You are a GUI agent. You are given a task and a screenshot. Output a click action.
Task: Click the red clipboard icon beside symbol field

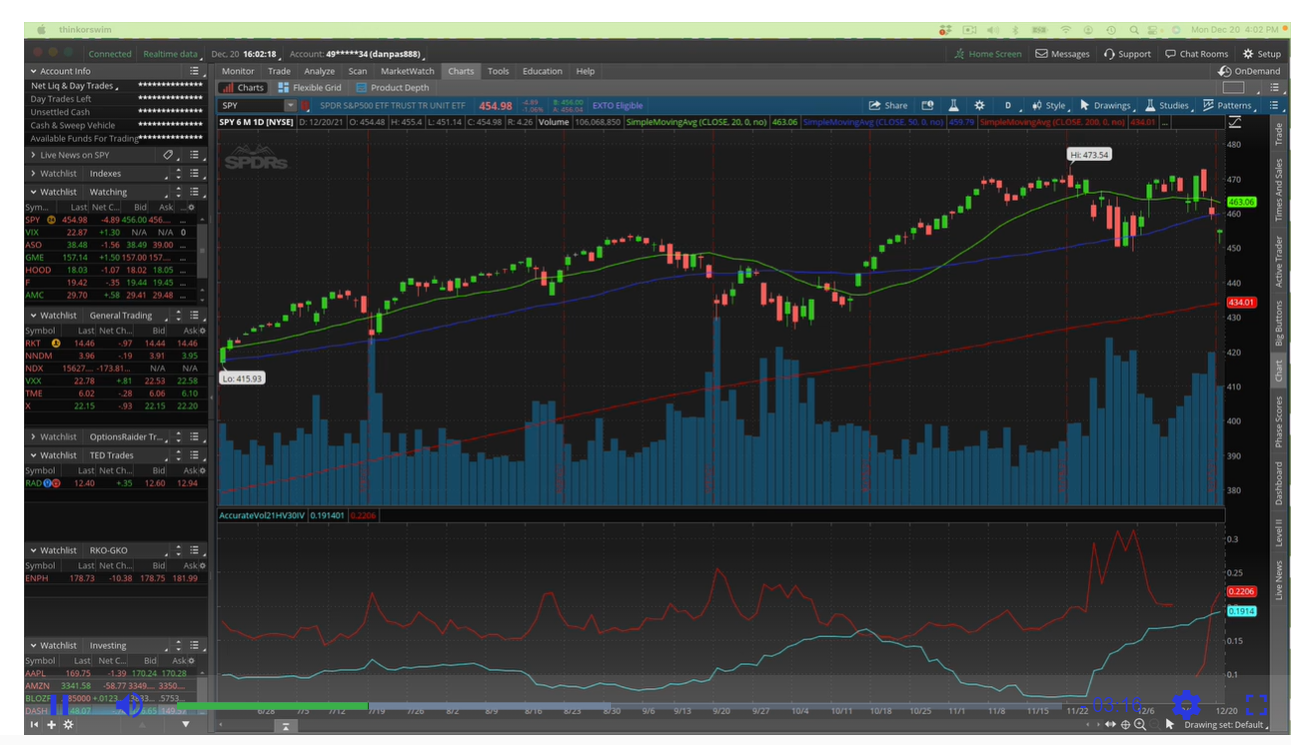(x=306, y=105)
